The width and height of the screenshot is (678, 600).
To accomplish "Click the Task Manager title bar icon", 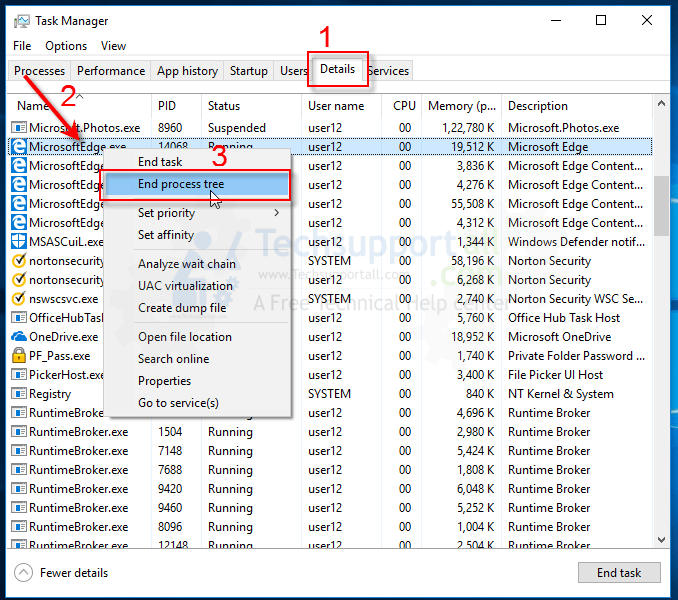I will pyautogui.click(x=22, y=21).
